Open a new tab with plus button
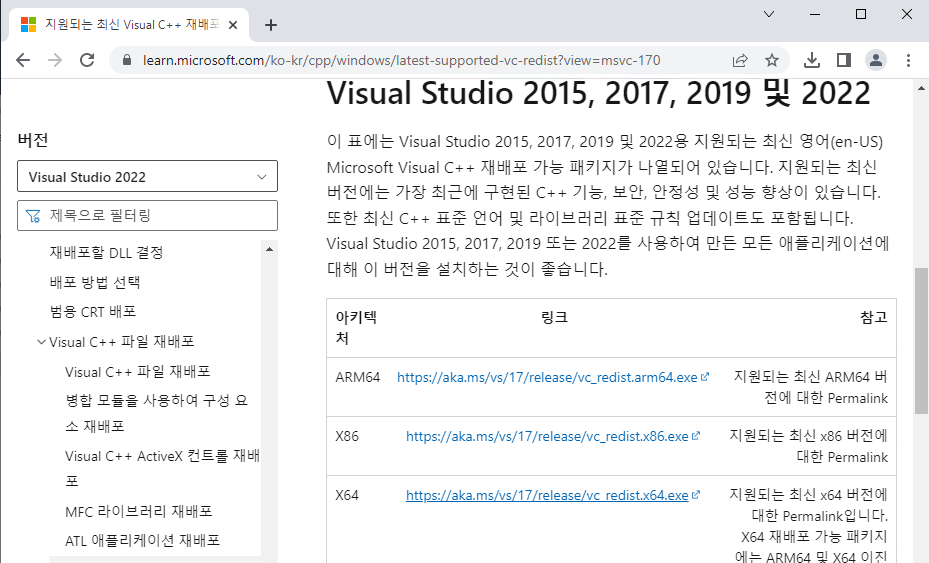The width and height of the screenshot is (929, 563). point(271,25)
